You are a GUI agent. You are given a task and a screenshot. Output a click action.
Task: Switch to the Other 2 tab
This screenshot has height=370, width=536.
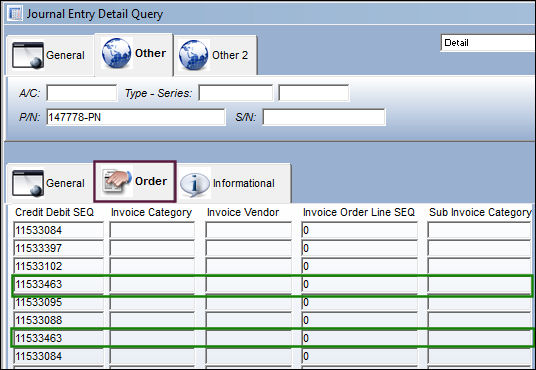[216, 55]
